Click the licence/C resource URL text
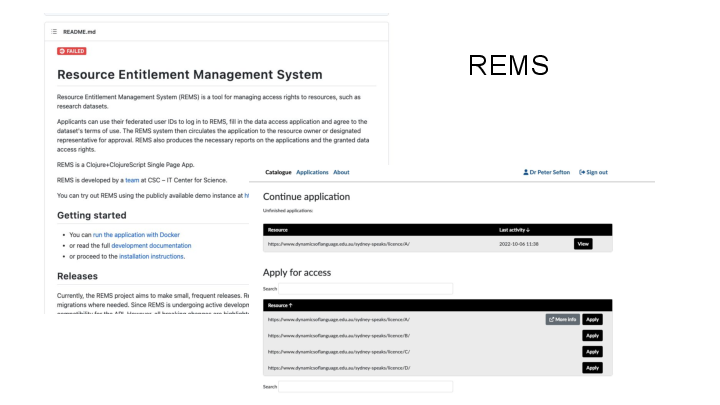 point(339,352)
